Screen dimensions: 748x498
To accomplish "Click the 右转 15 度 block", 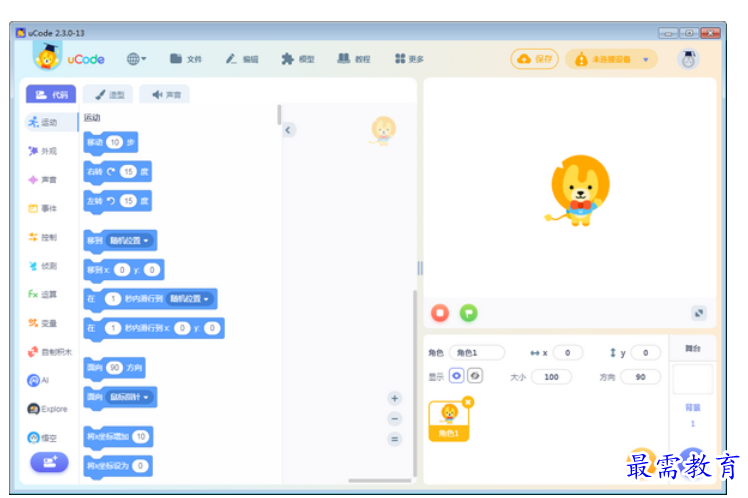I will click(x=117, y=172).
